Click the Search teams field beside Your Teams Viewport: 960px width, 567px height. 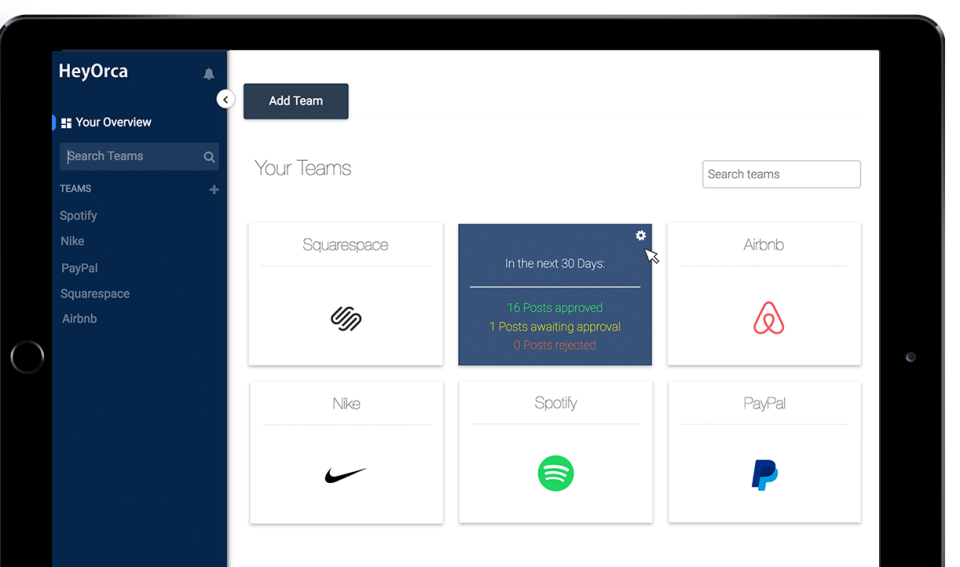(x=781, y=175)
